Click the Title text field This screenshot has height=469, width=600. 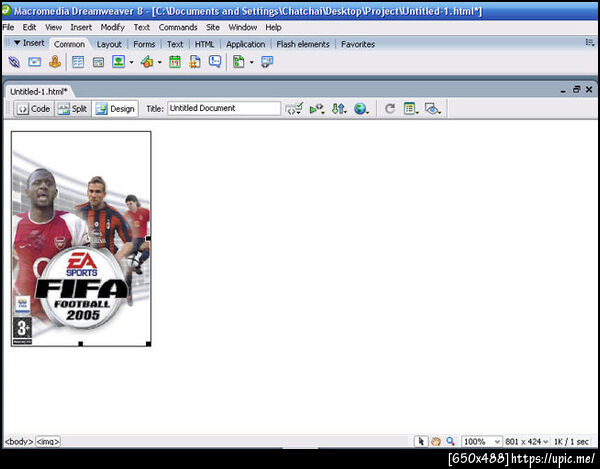pos(224,108)
